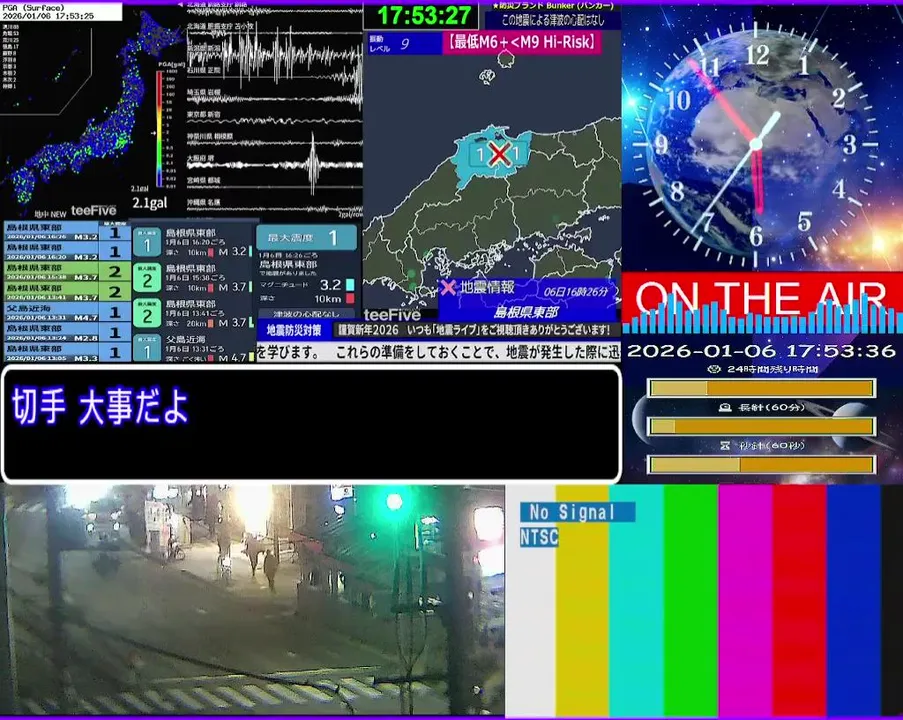
Task: Click the 最低M6+<M9 Hi-Risk banner
Action: (x=522, y=43)
